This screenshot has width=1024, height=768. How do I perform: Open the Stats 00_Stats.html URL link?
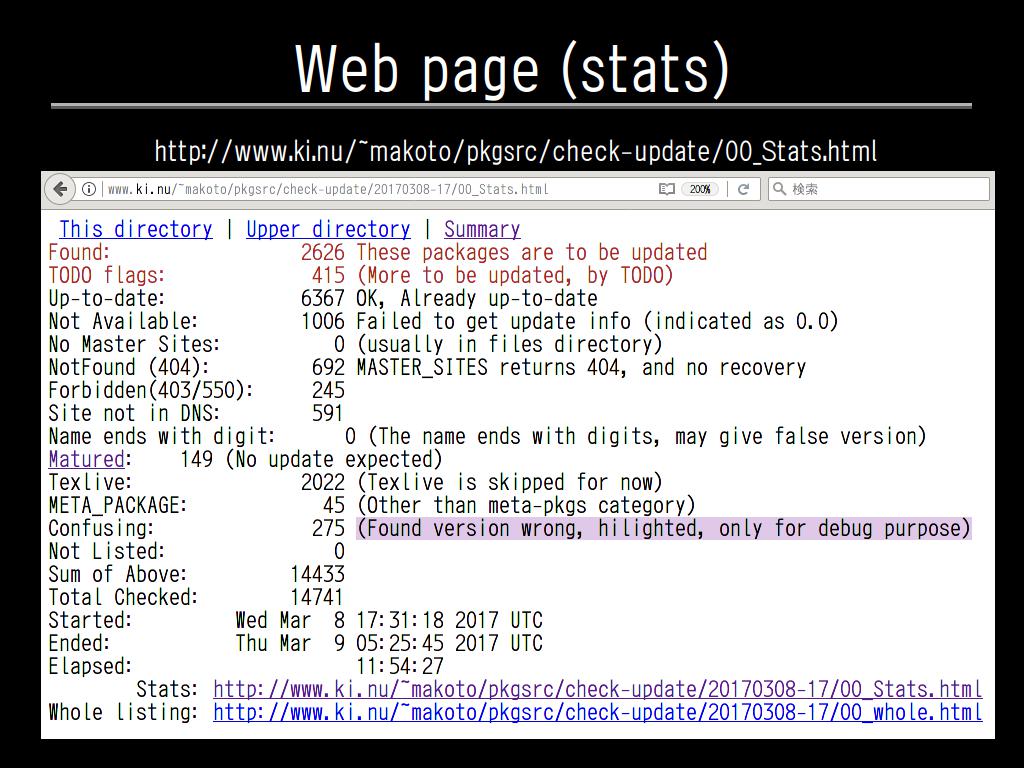point(597,690)
